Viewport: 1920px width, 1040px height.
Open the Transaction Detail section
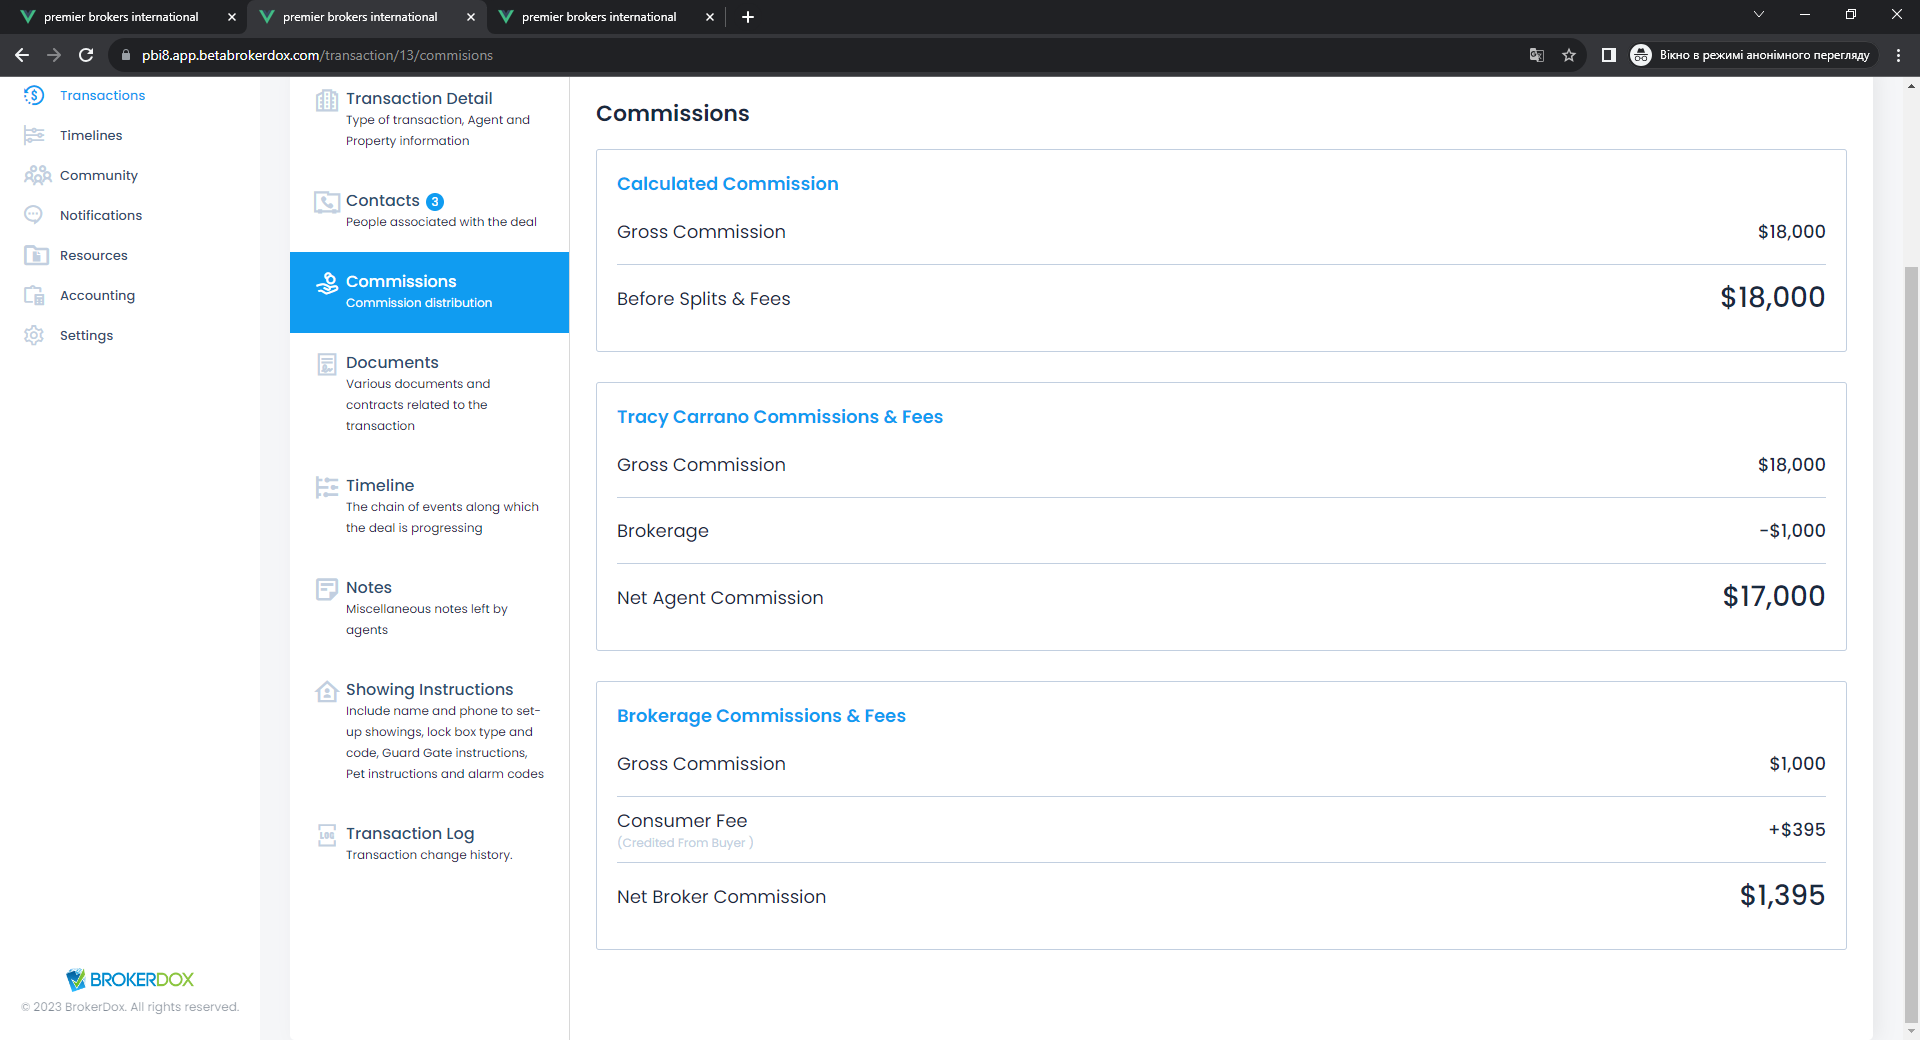429,119
